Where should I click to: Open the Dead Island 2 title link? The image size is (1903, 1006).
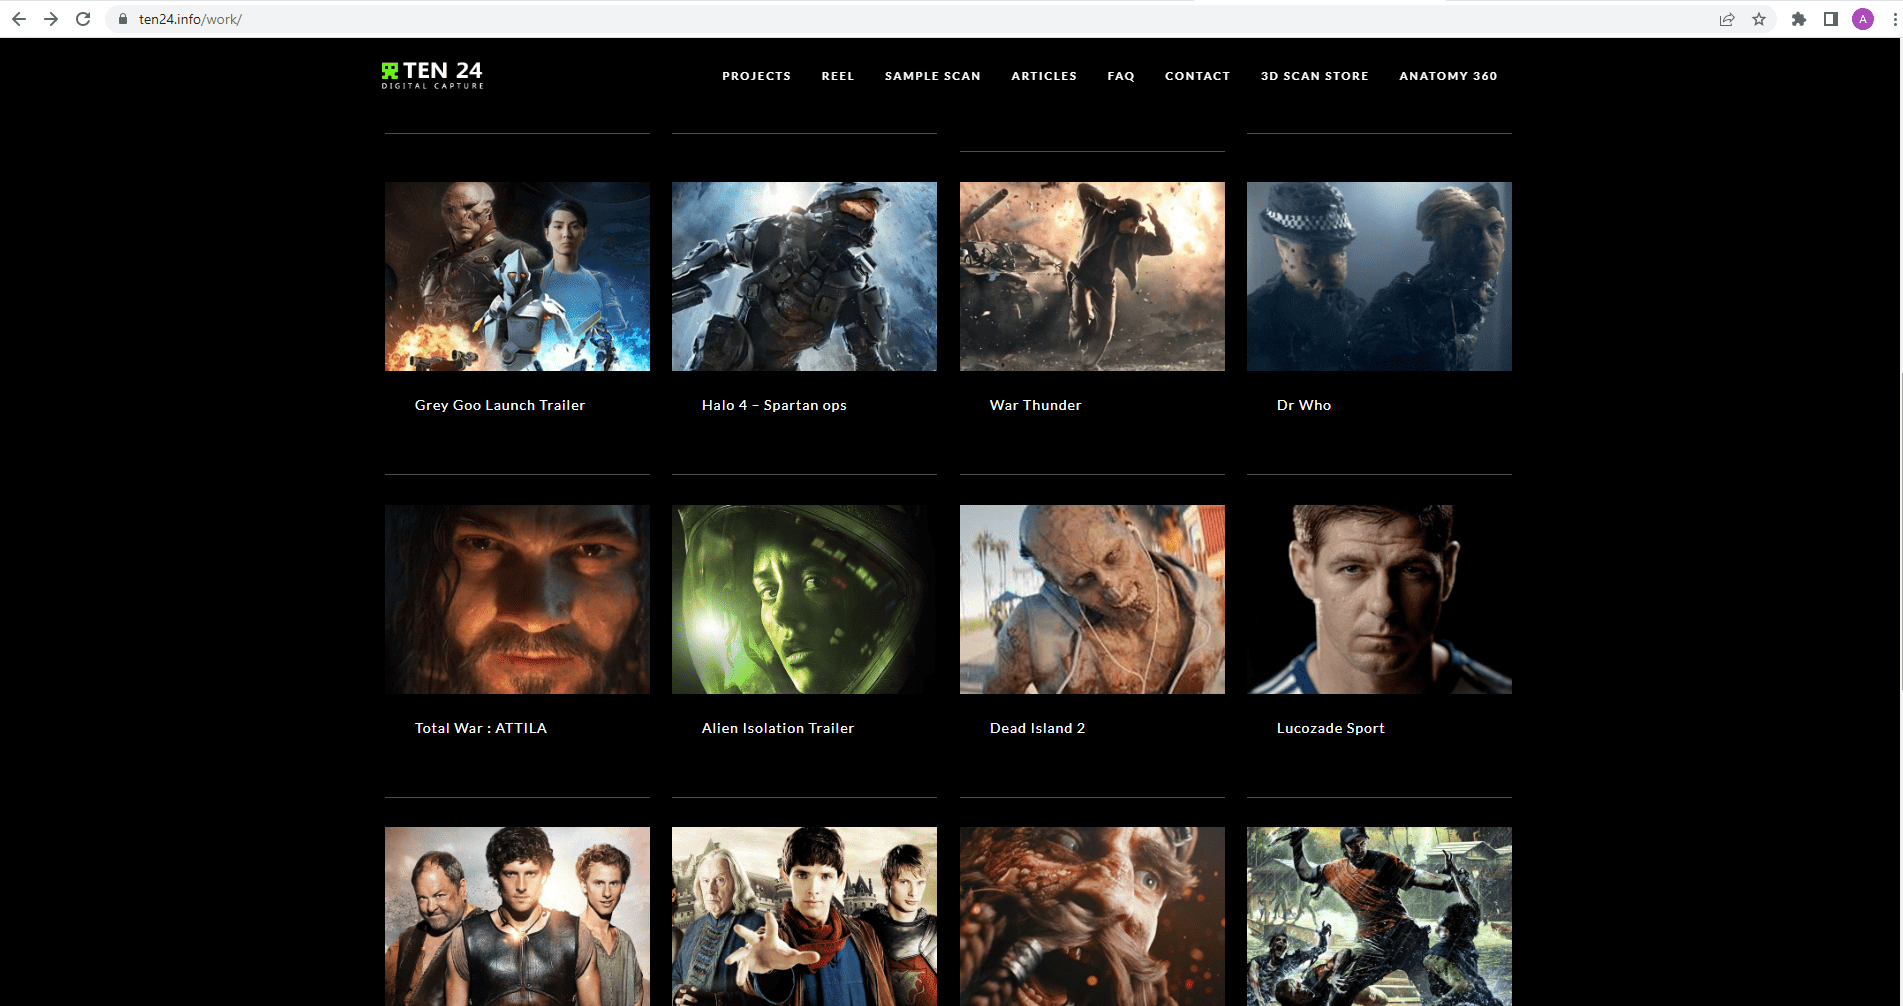[x=1037, y=728]
